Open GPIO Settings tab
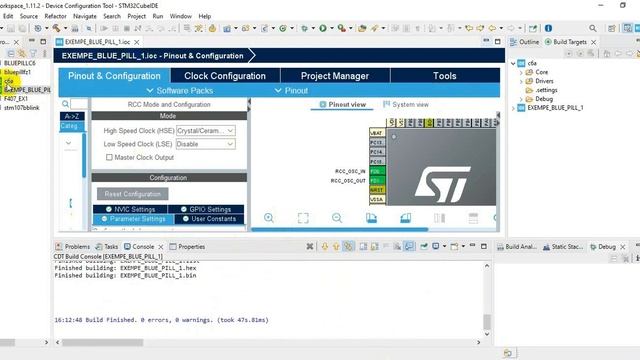The height and width of the screenshot is (360, 640). 206,209
